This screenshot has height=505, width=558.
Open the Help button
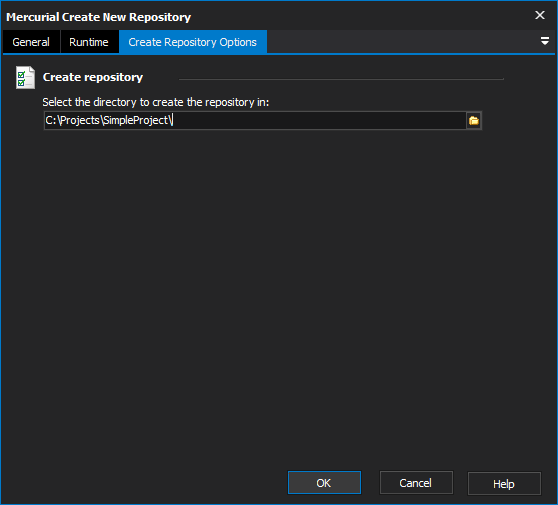(504, 483)
